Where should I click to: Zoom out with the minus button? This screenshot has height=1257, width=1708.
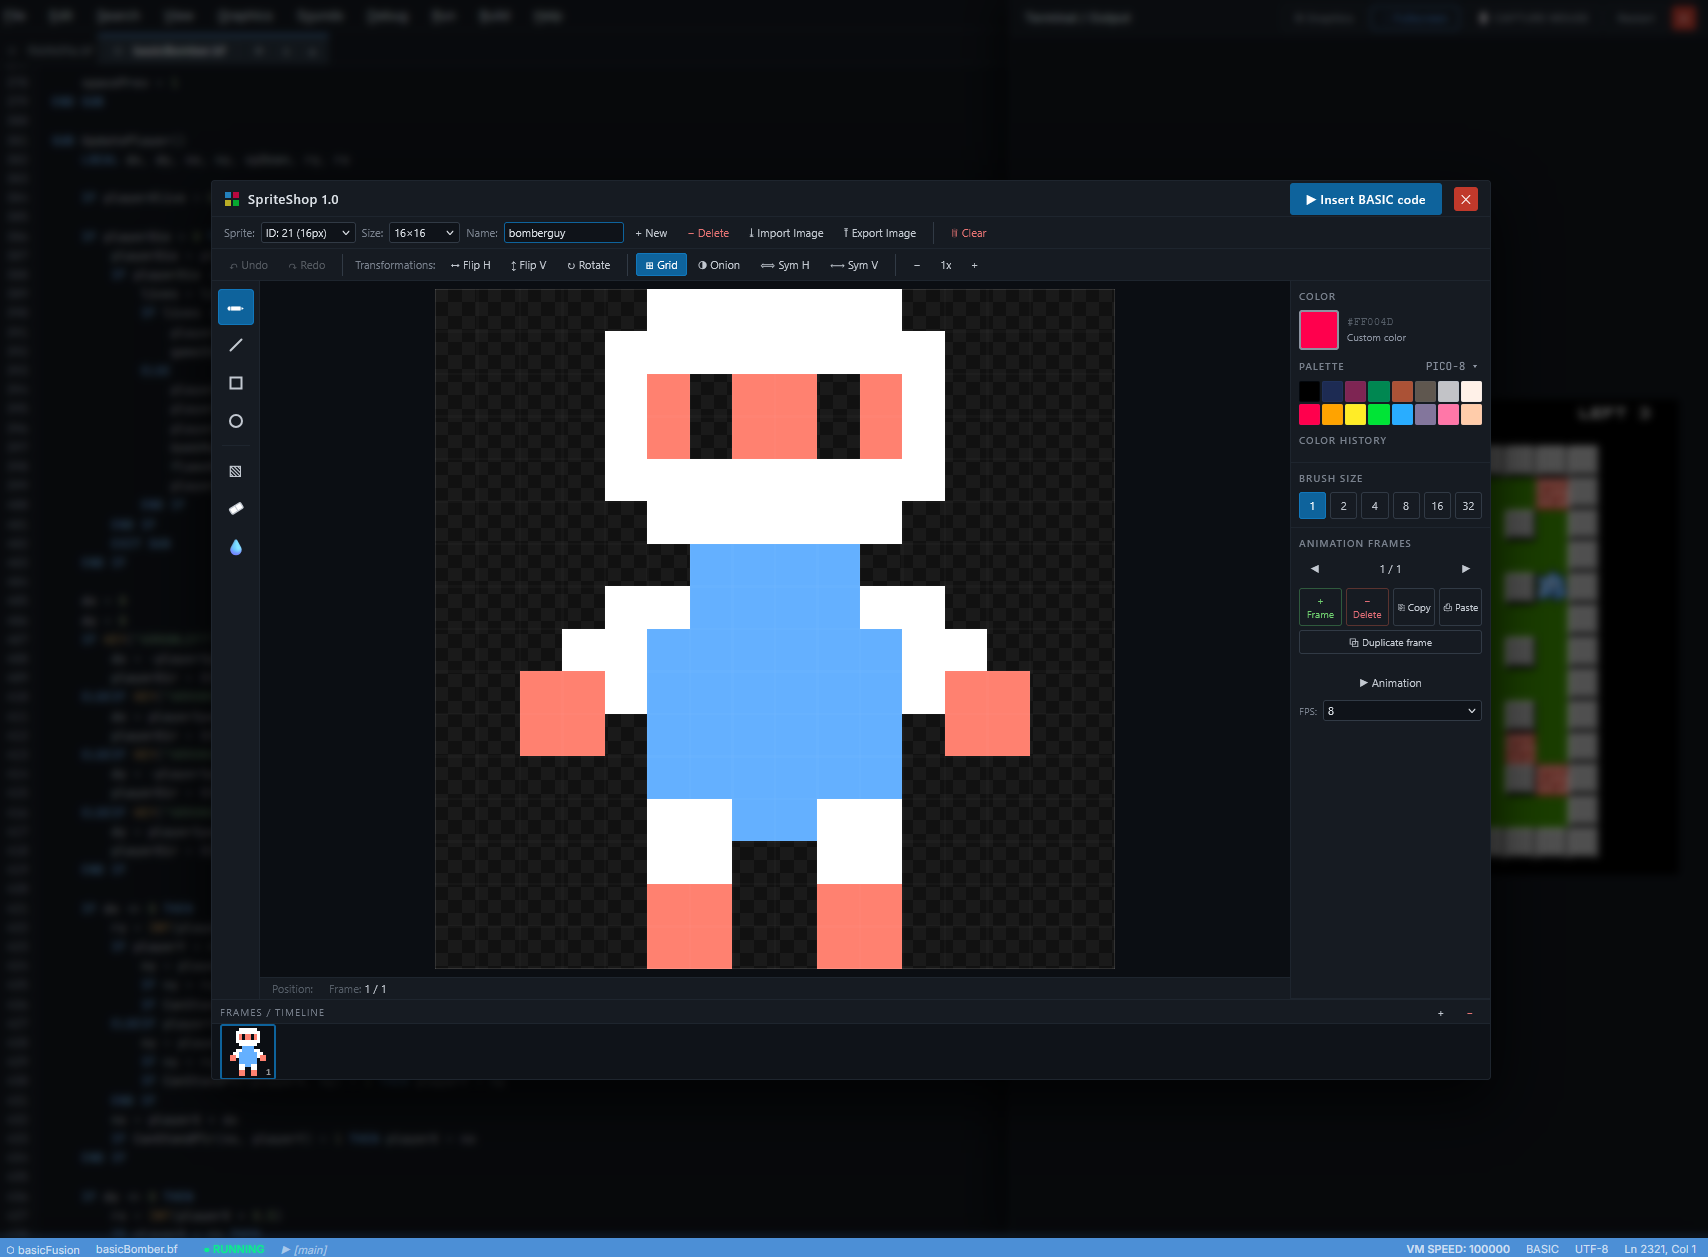917,265
